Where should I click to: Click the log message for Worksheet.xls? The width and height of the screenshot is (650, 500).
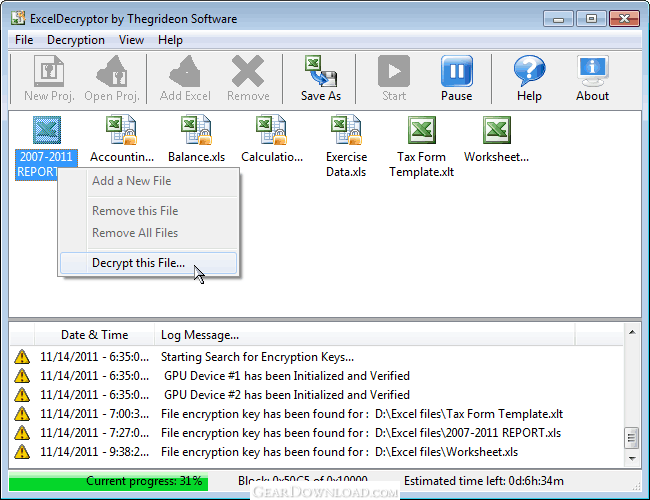340,452
